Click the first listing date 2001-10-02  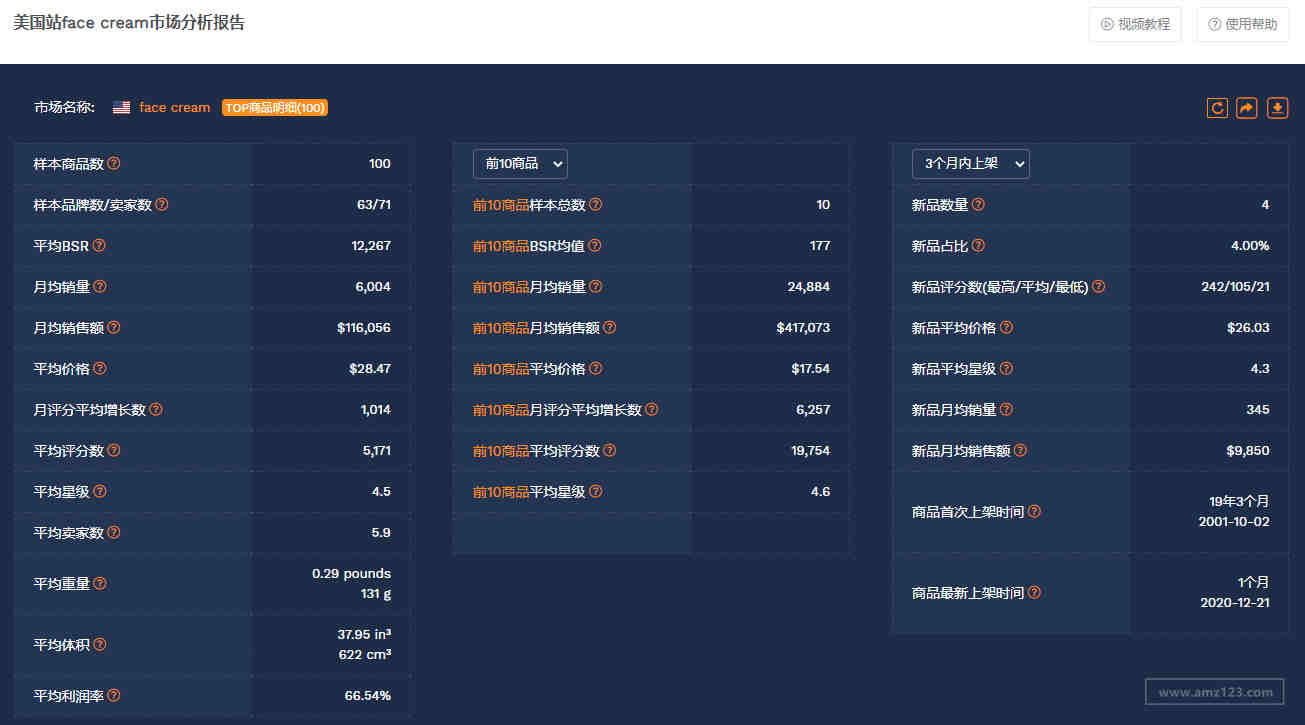pyautogui.click(x=1234, y=522)
